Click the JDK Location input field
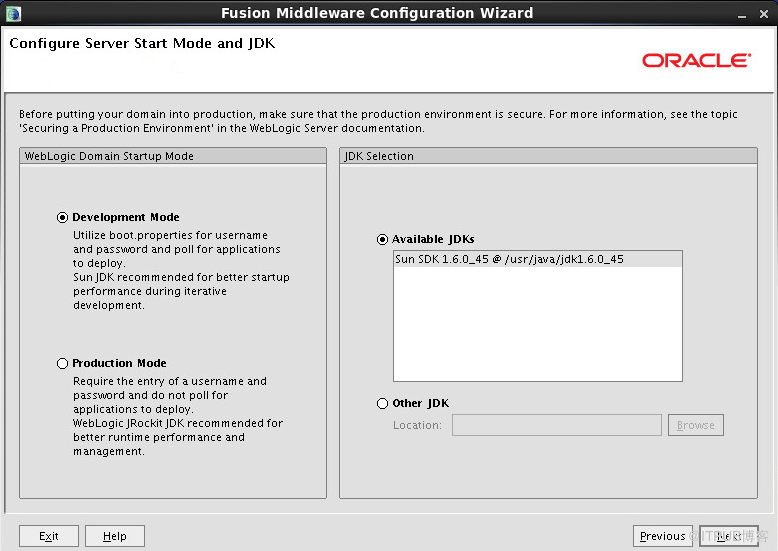 [557, 425]
